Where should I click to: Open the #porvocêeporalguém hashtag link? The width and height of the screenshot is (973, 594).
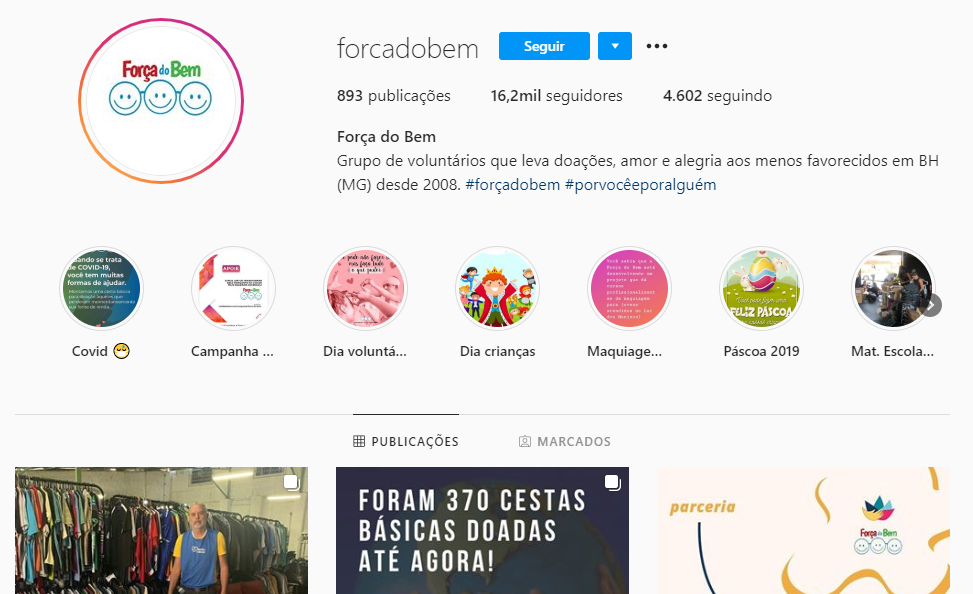[x=640, y=185]
